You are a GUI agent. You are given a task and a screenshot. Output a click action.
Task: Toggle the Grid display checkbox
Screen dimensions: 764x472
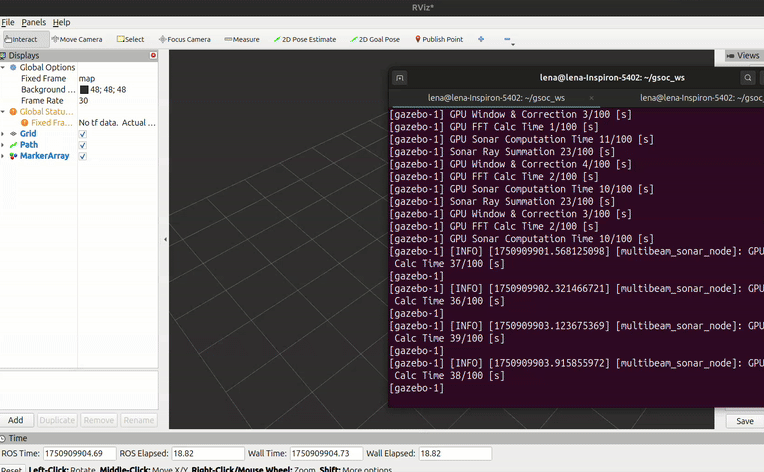[83, 134]
